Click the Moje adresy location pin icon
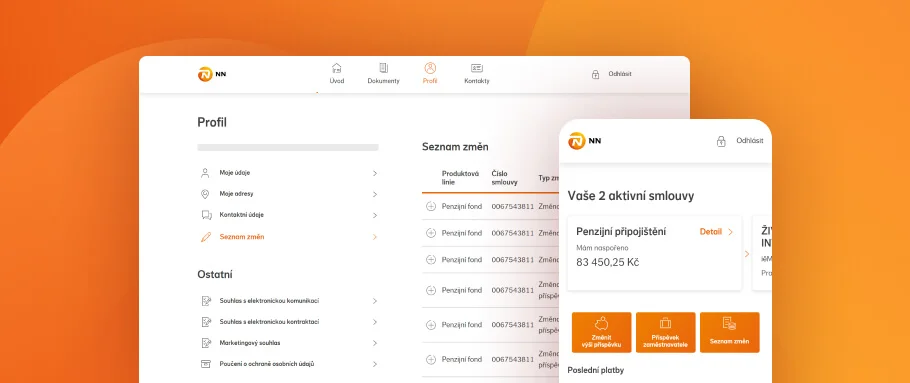Viewport: 910px width, 383px height. [x=205, y=194]
